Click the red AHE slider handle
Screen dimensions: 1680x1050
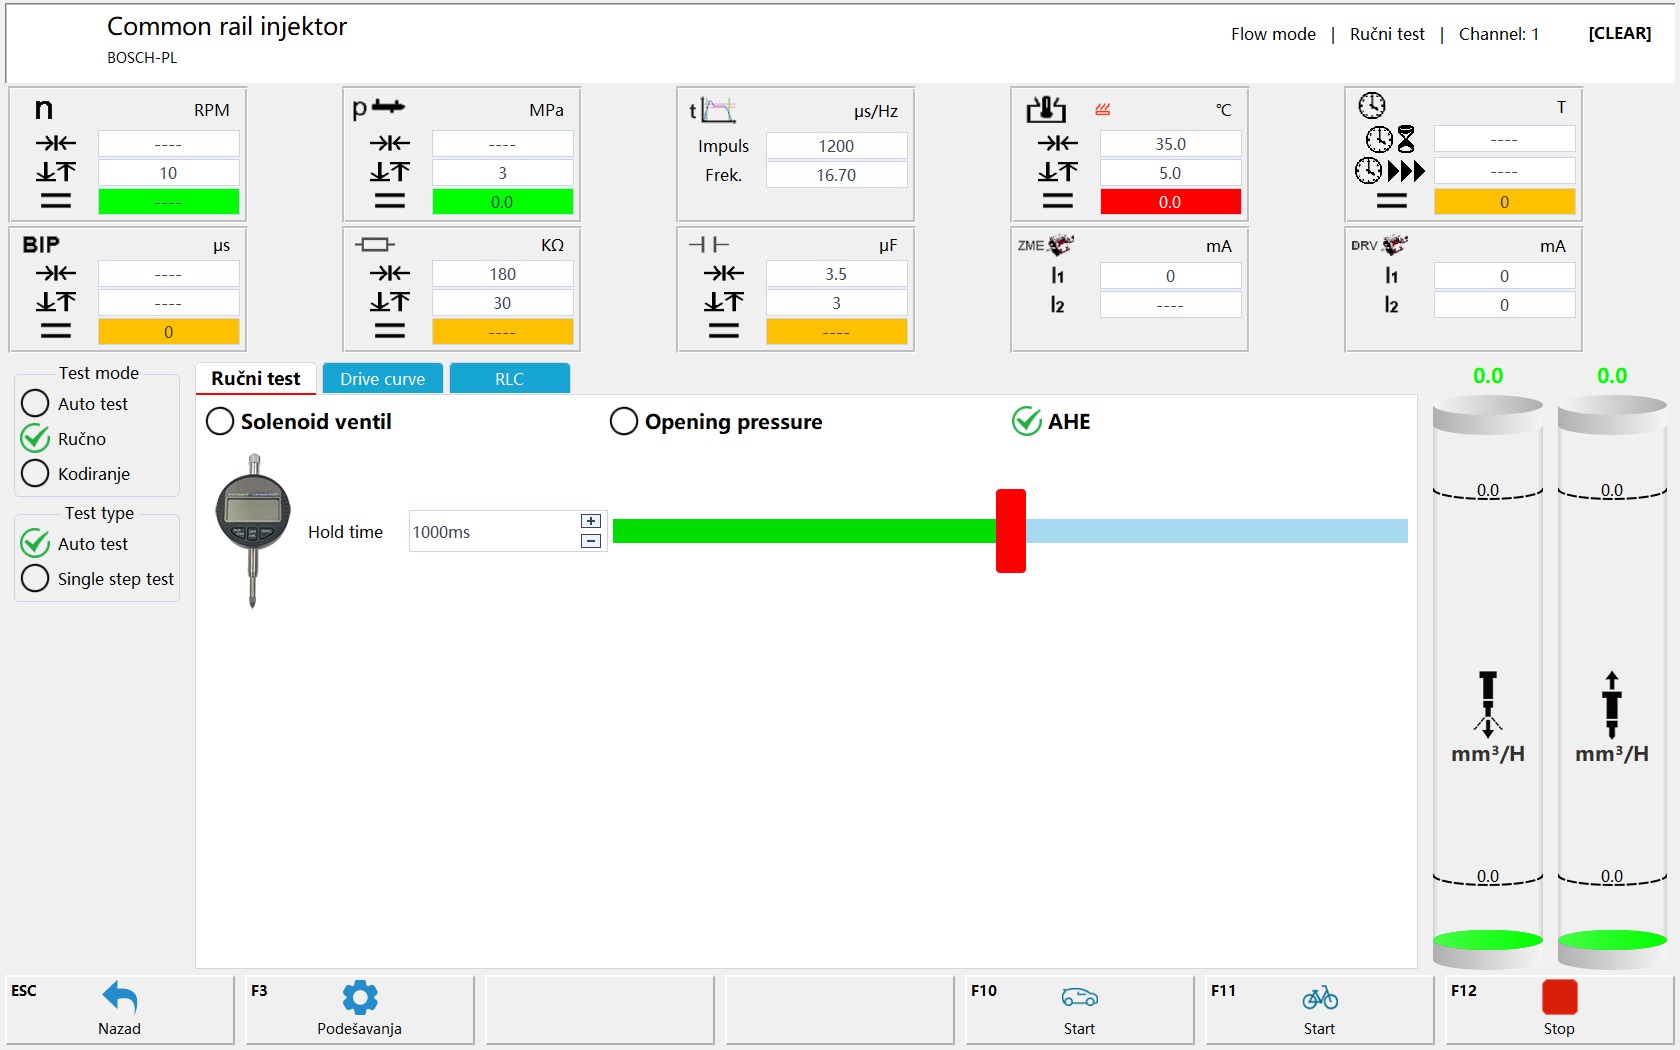[x=1010, y=531]
